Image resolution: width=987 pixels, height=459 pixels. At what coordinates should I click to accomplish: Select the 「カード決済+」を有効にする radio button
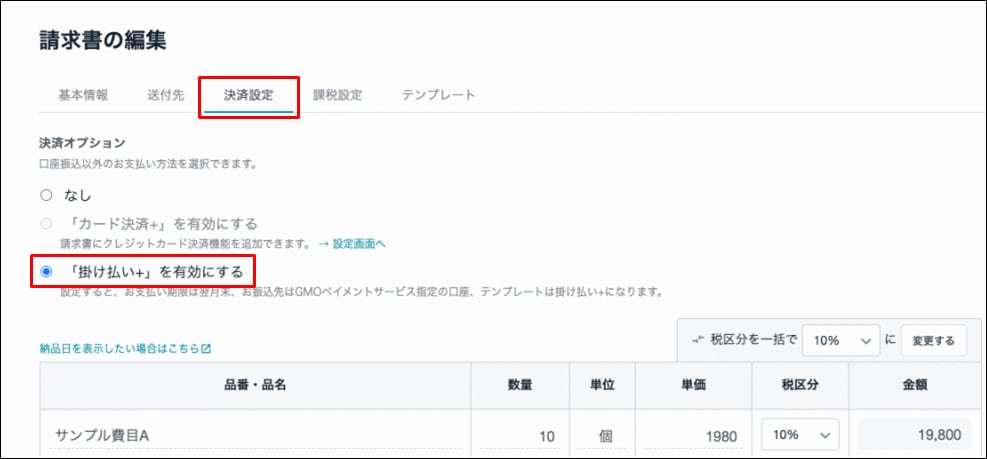tap(46, 224)
